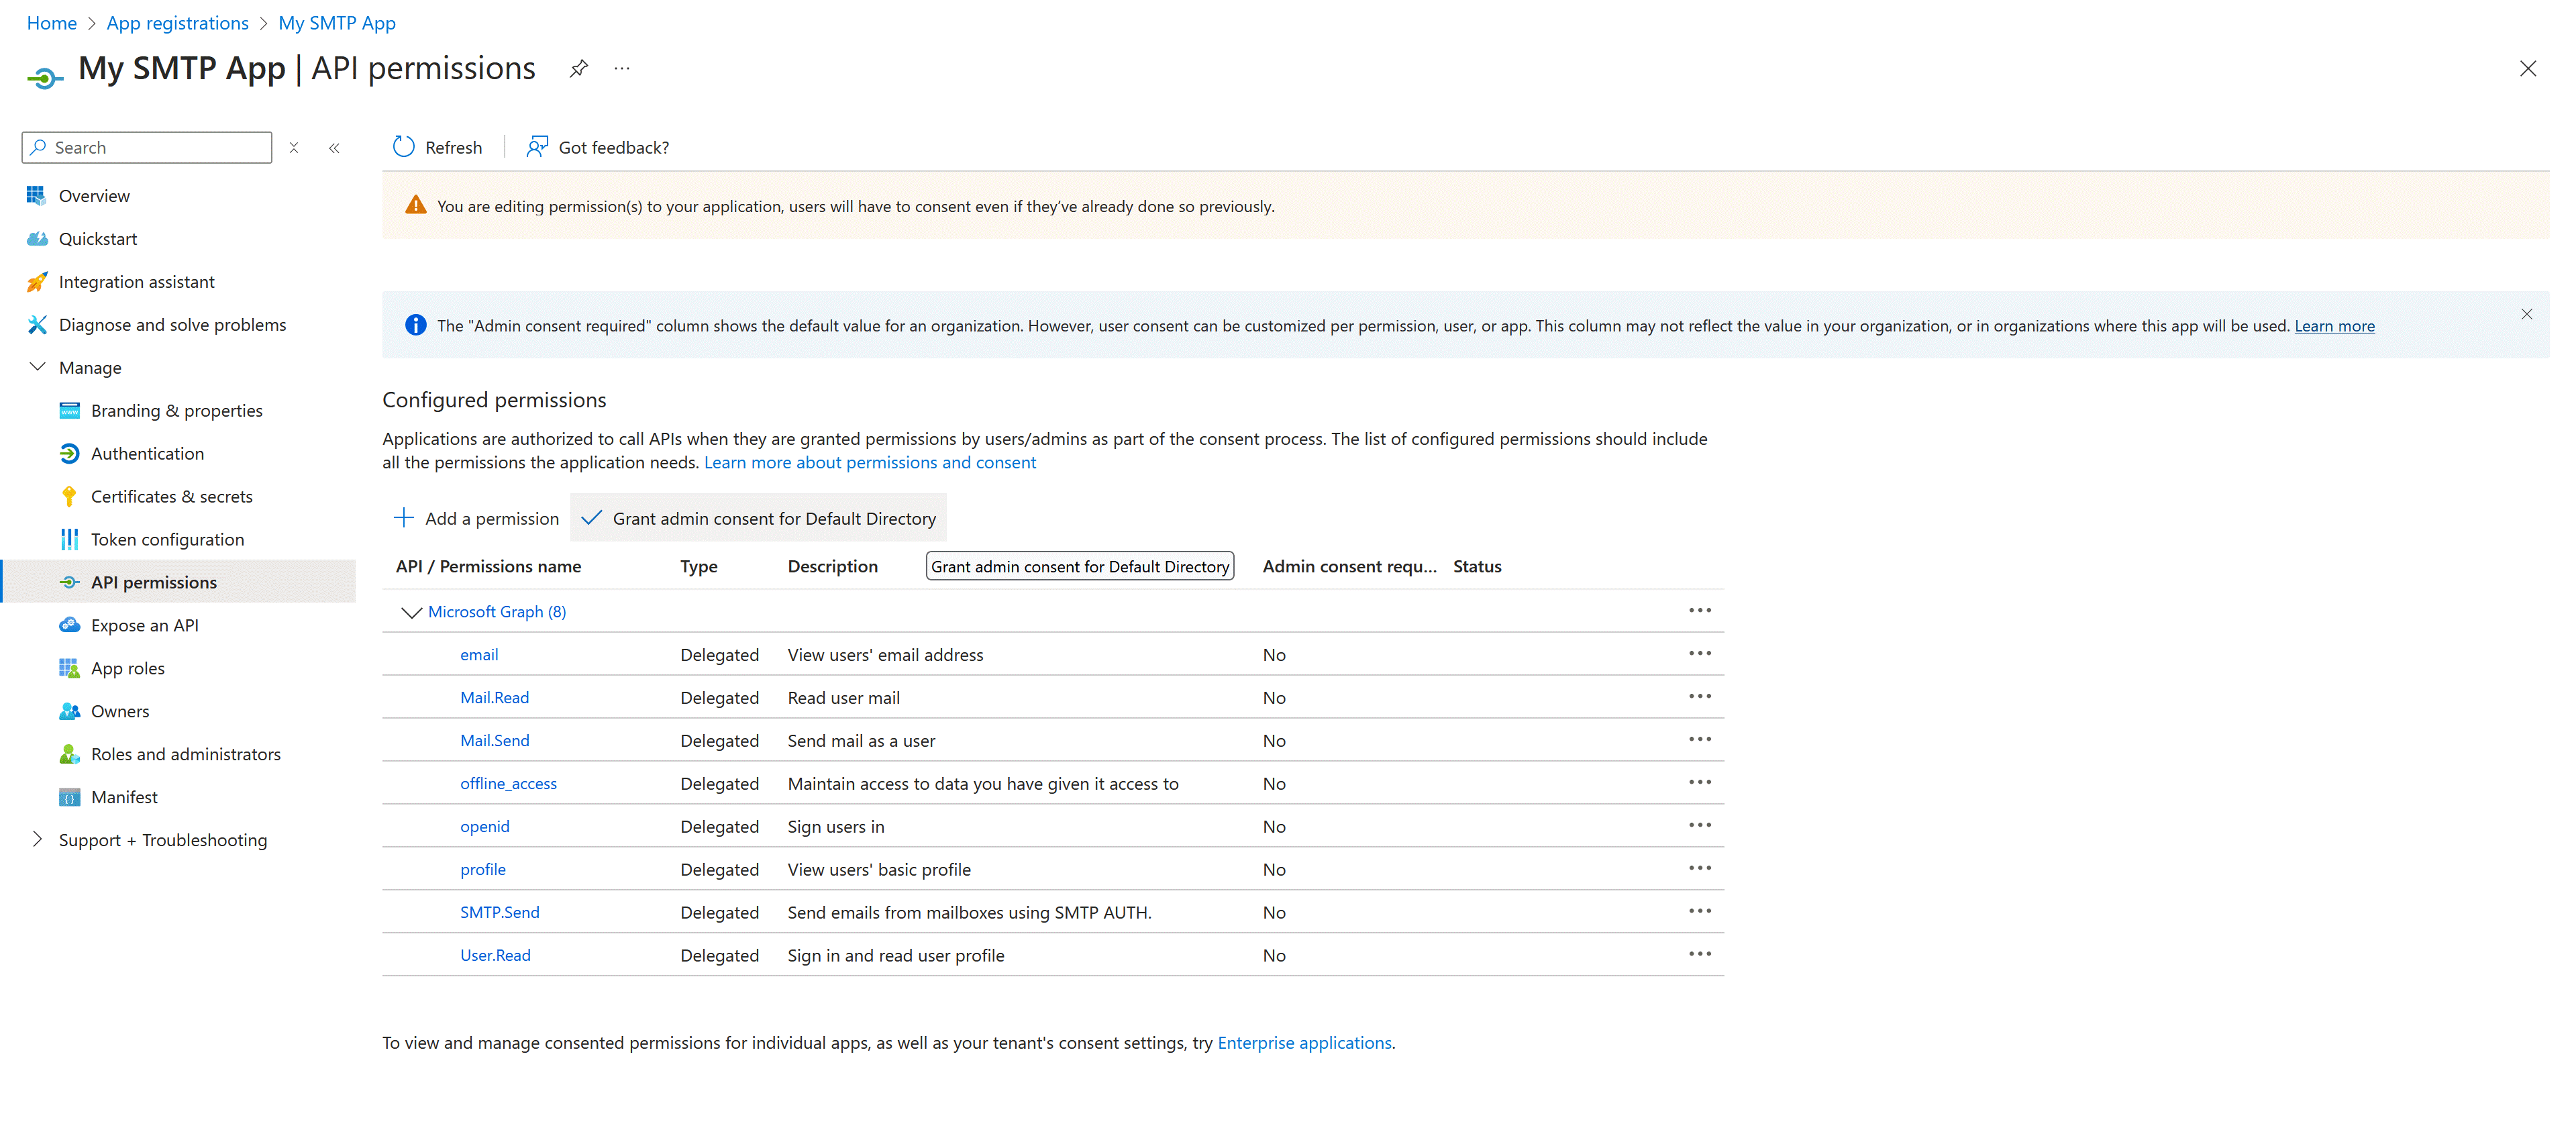Collapse the Microsoft Graph (8) group
The image size is (2576, 1132).
(x=411, y=612)
